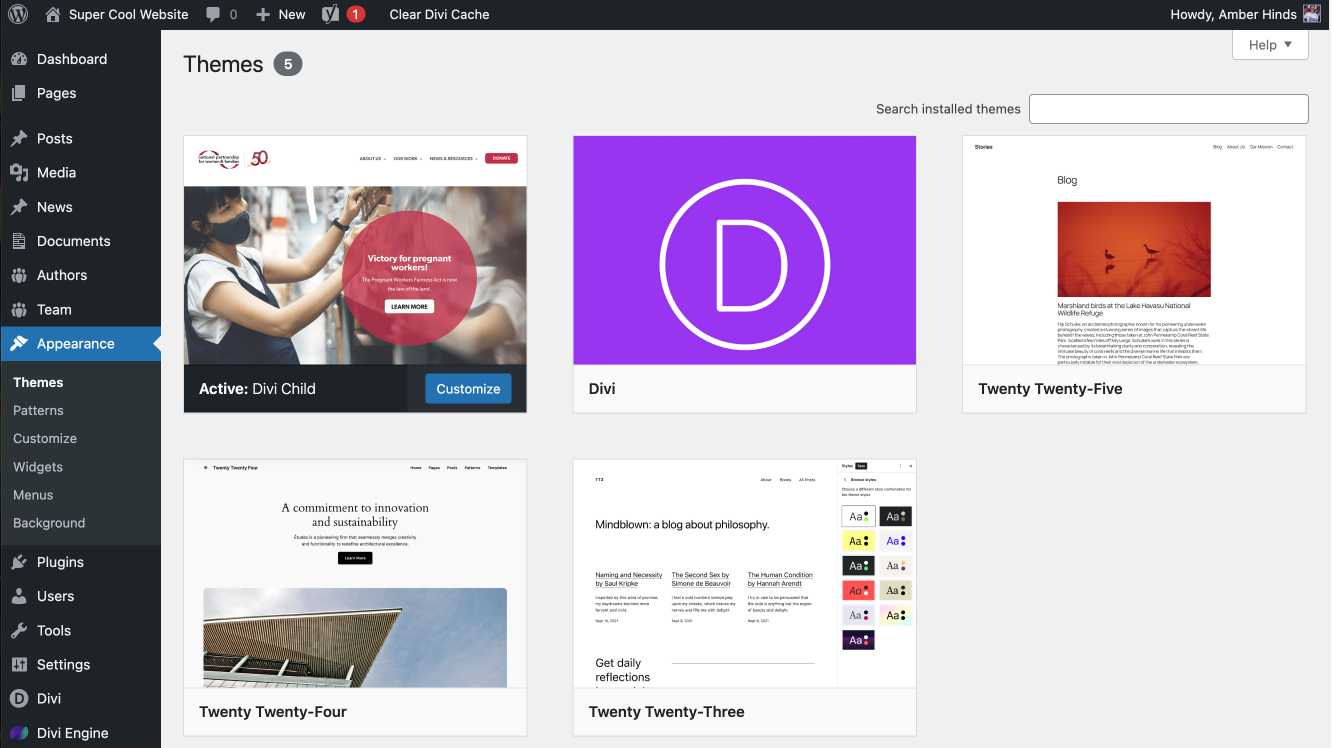Expand the Help dropdown tab
The height and width of the screenshot is (748, 1332).
(x=1270, y=44)
